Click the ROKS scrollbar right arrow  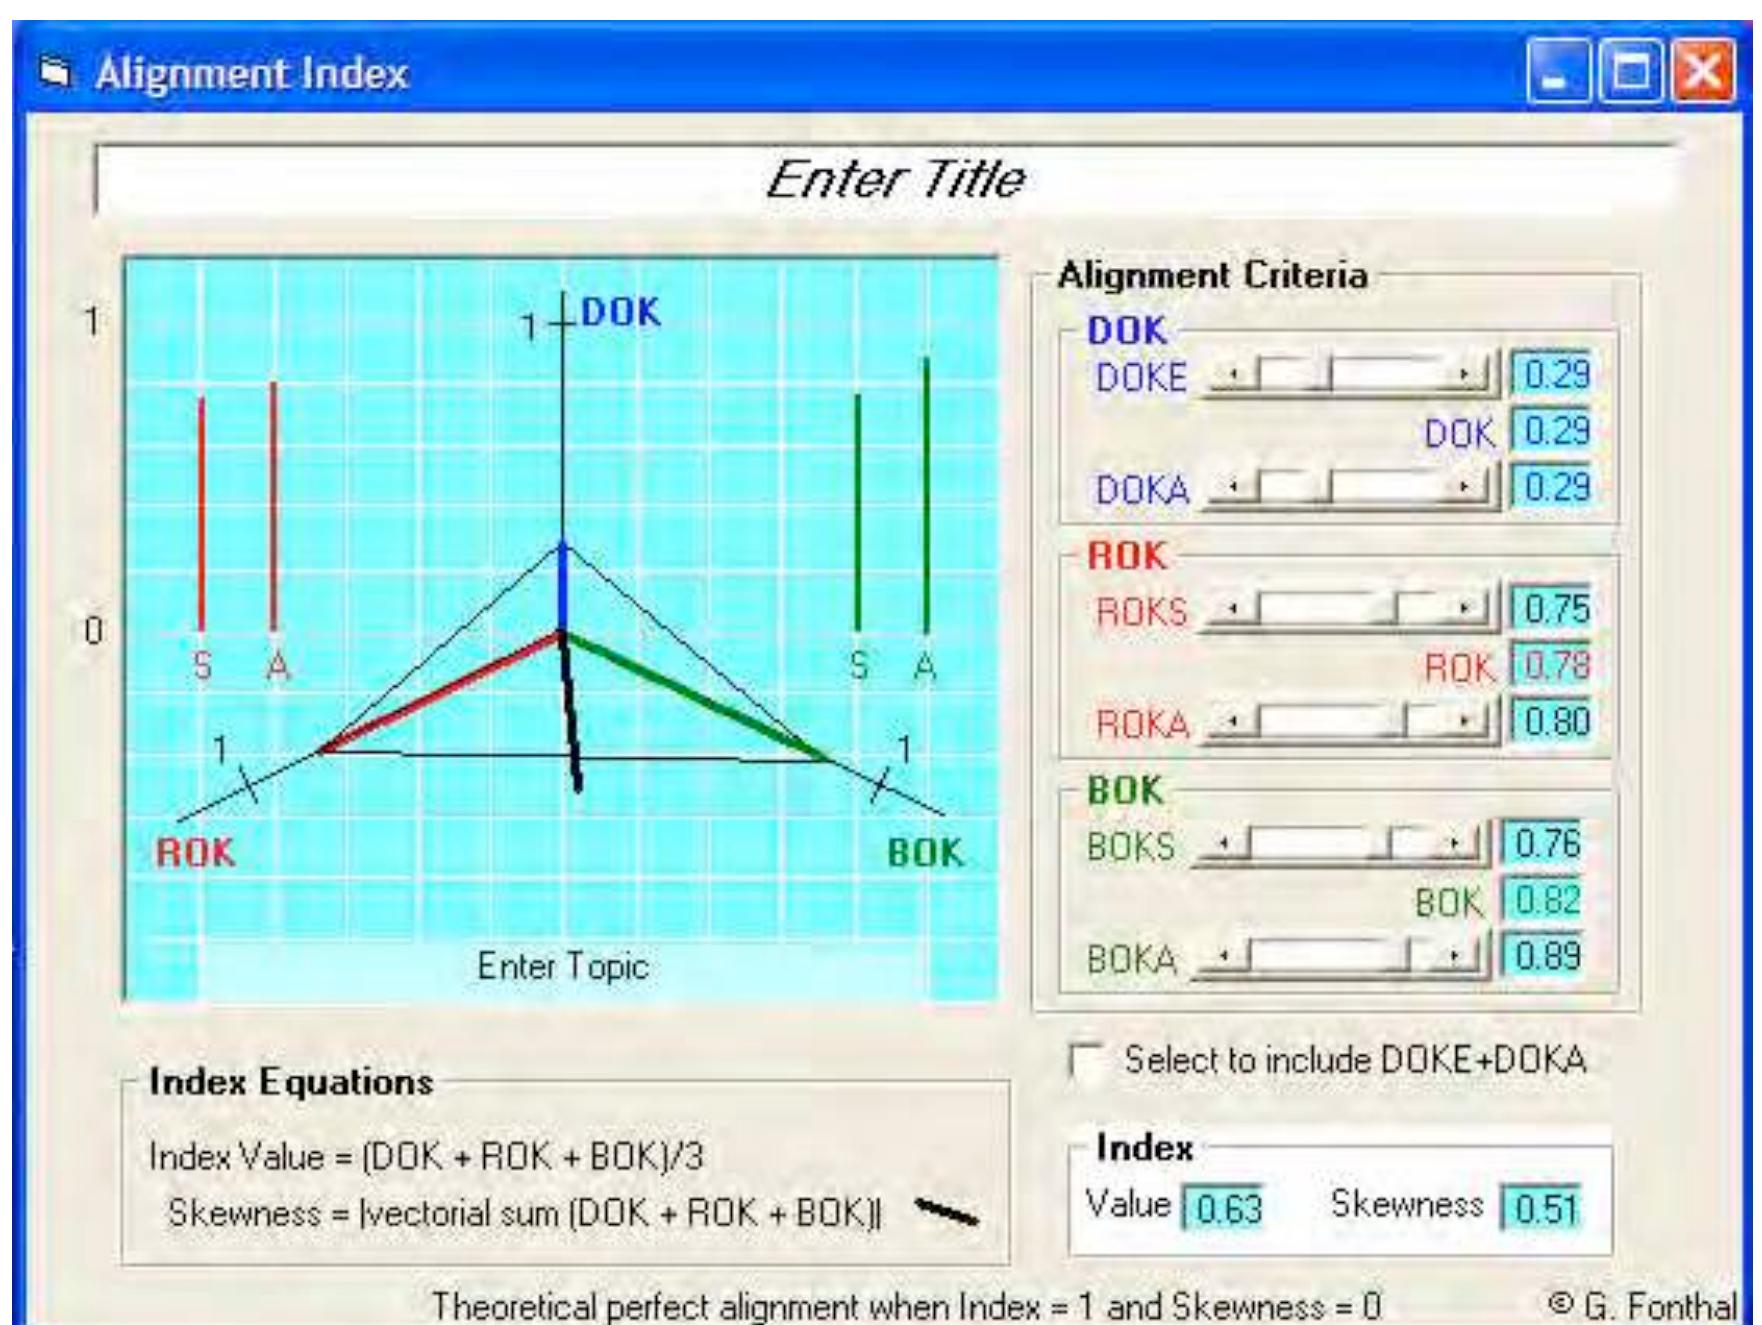1465,609
